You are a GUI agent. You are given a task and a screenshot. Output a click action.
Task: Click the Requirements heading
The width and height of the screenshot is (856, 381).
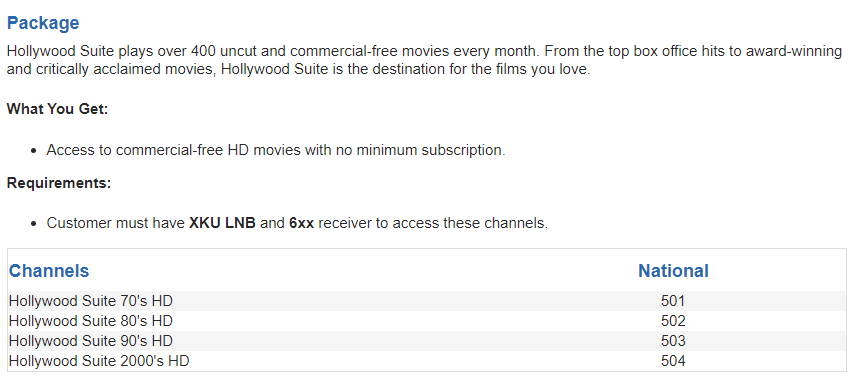tap(59, 183)
